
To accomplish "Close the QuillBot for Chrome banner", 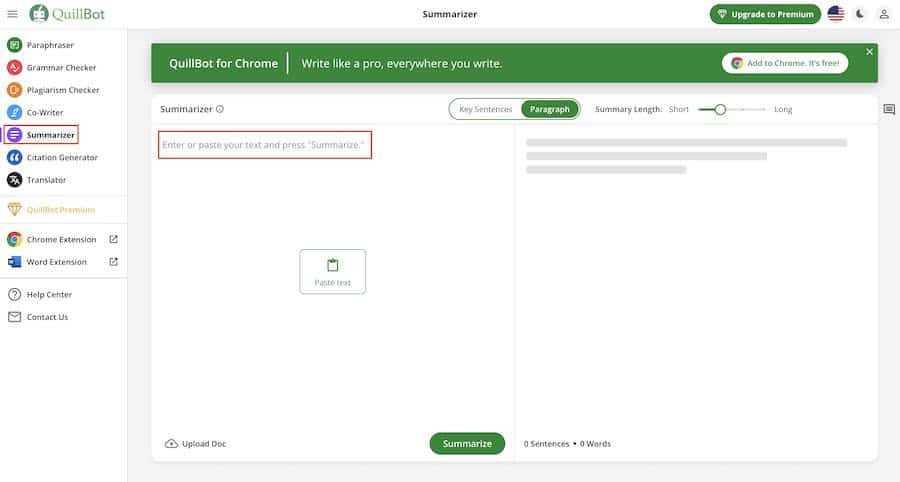I will pos(869,52).
